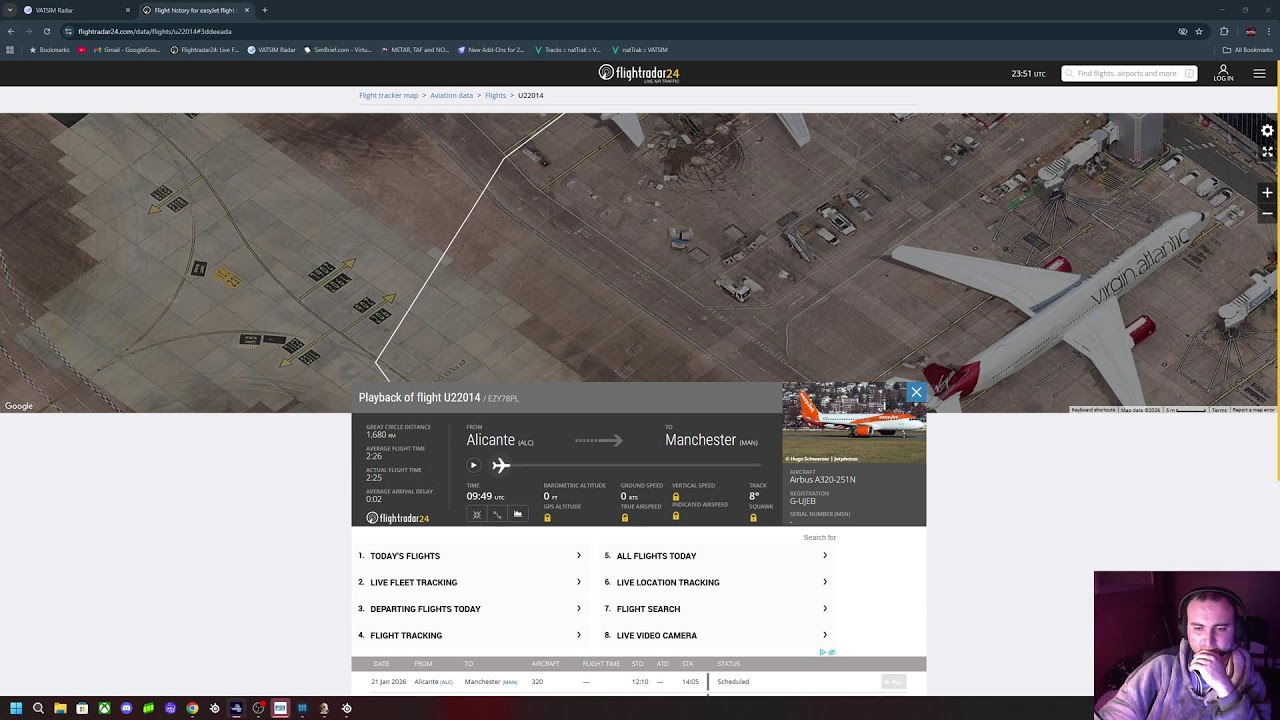Zoom out the map with minus button

click(1267, 213)
